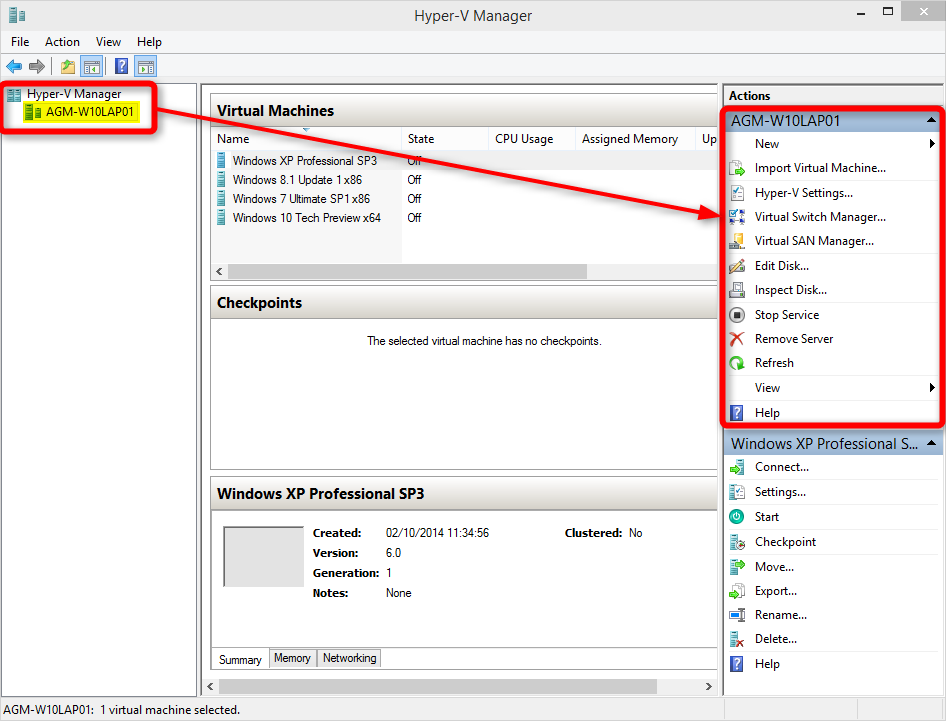Click the Inspect Disk icon

coord(737,290)
